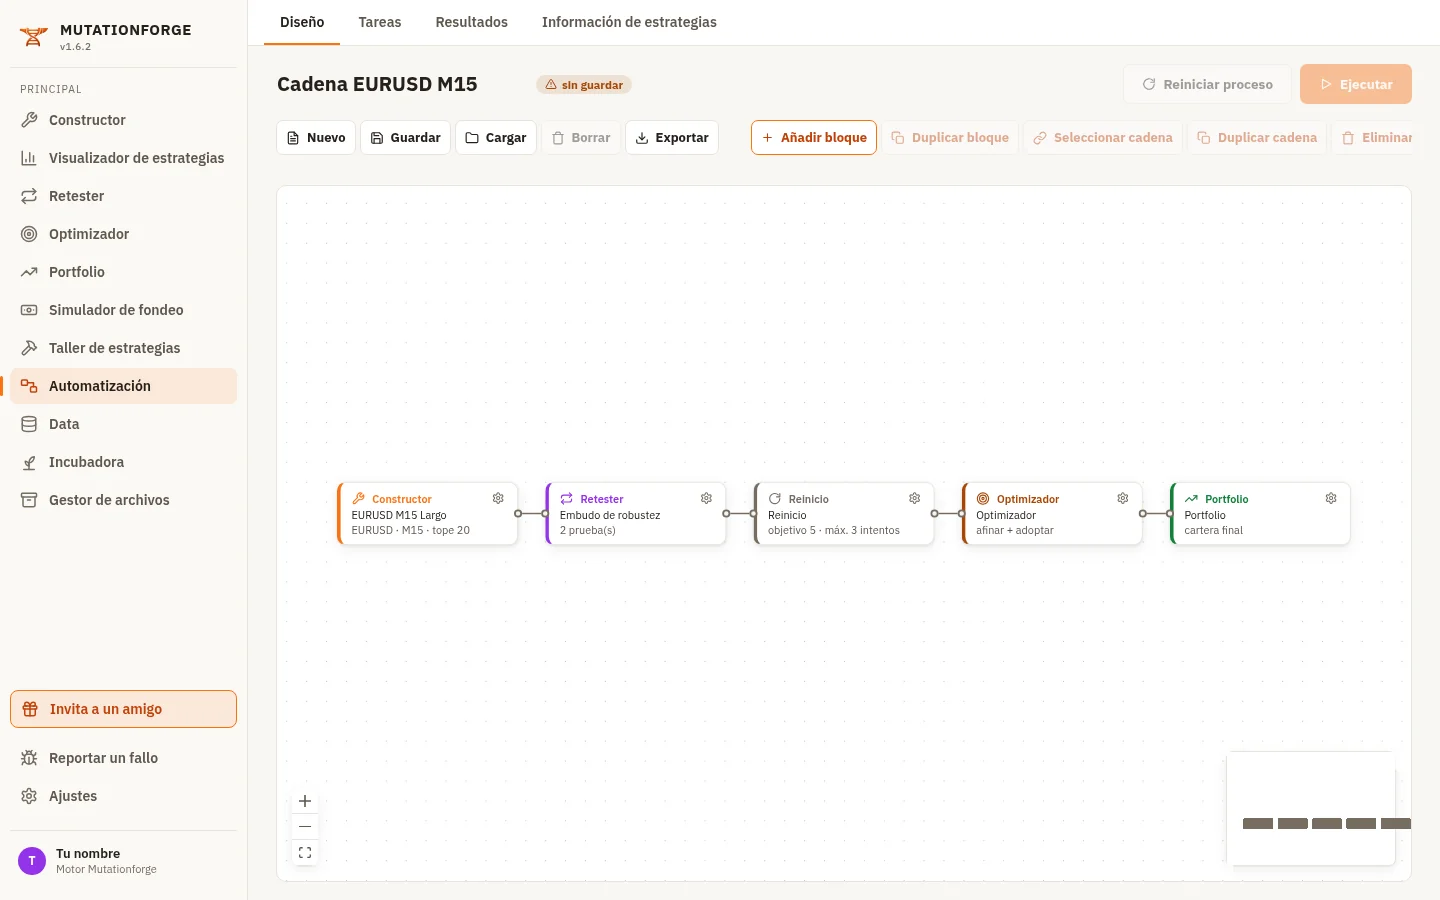Open settings gear on Portfolio block
Viewport: 1440px width, 900px height.
click(x=1331, y=498)
